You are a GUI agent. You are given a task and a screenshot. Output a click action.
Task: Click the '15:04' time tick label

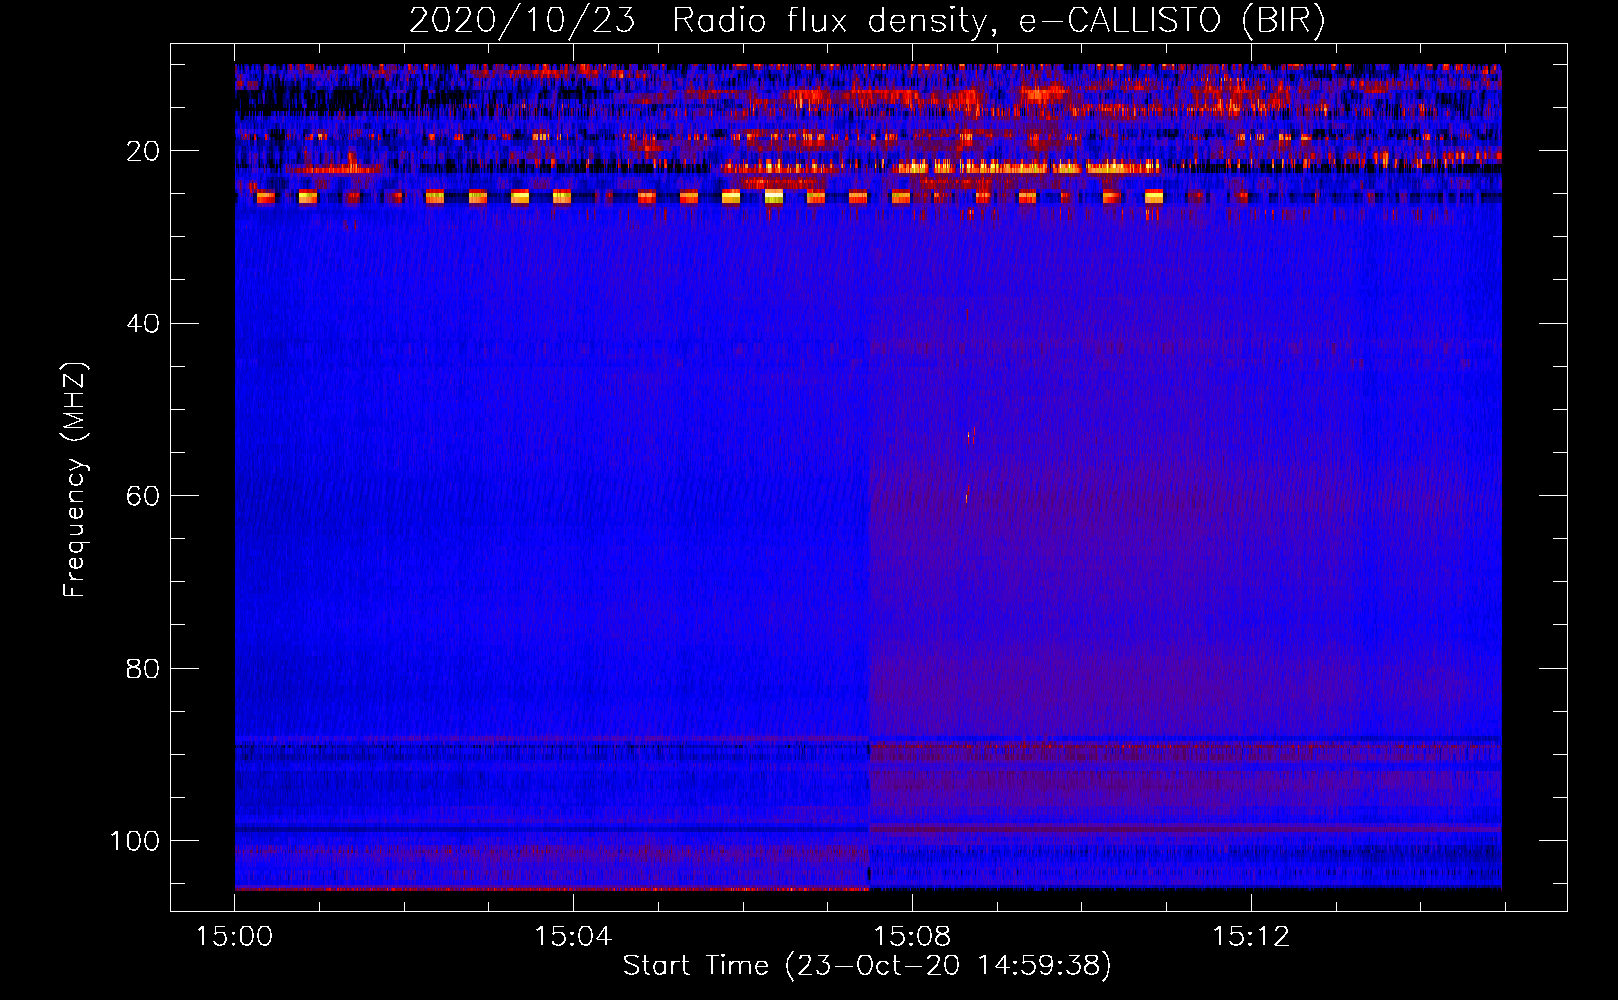(x=573, y=937)
